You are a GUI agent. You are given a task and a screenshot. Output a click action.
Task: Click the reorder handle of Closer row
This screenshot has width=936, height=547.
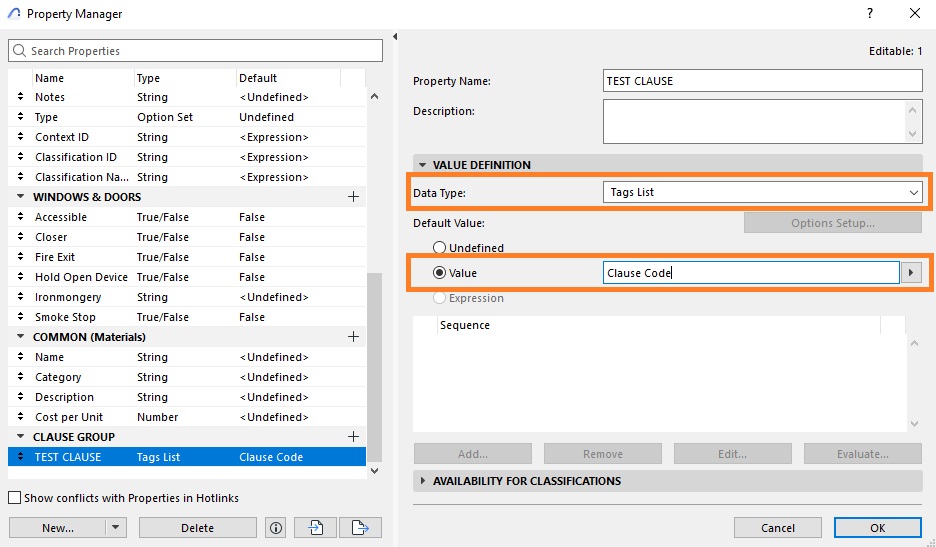coord(20,237)
